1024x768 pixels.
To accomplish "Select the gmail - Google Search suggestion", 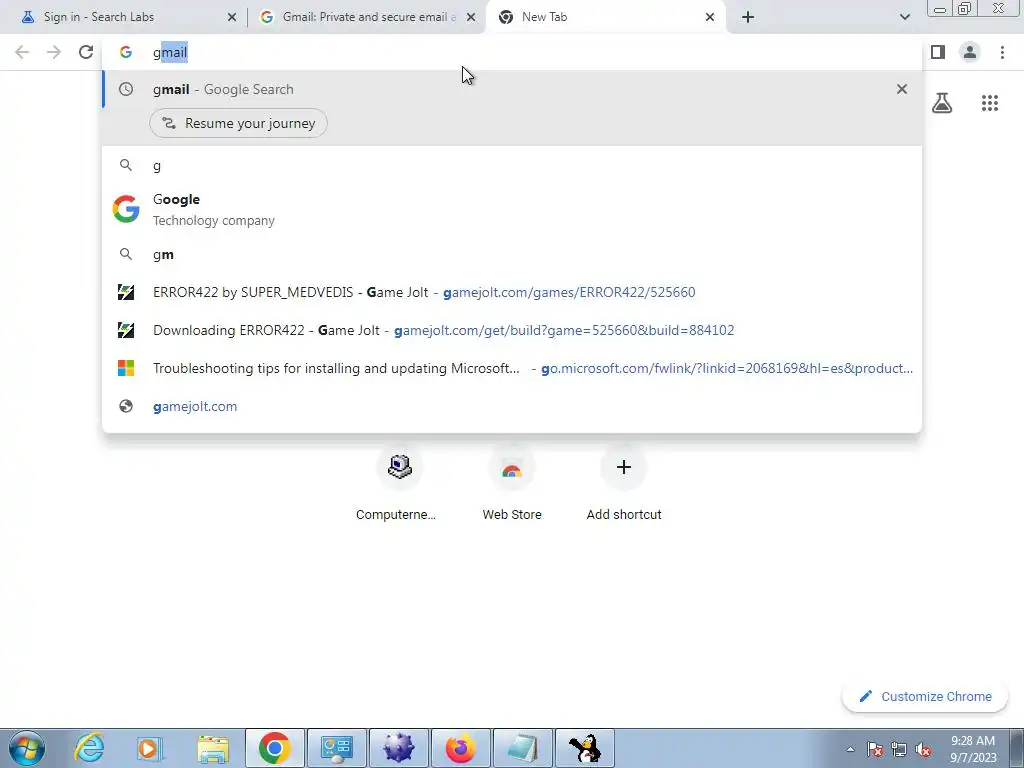I will coord(512,89).
